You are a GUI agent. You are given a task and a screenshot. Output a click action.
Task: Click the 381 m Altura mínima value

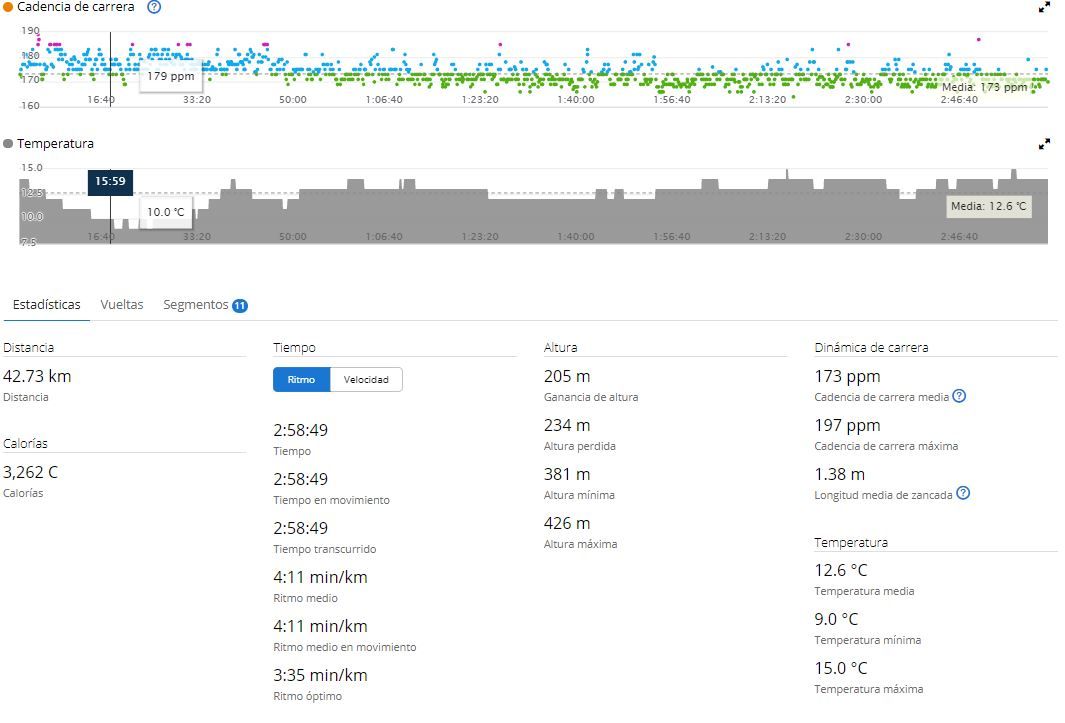566,474
